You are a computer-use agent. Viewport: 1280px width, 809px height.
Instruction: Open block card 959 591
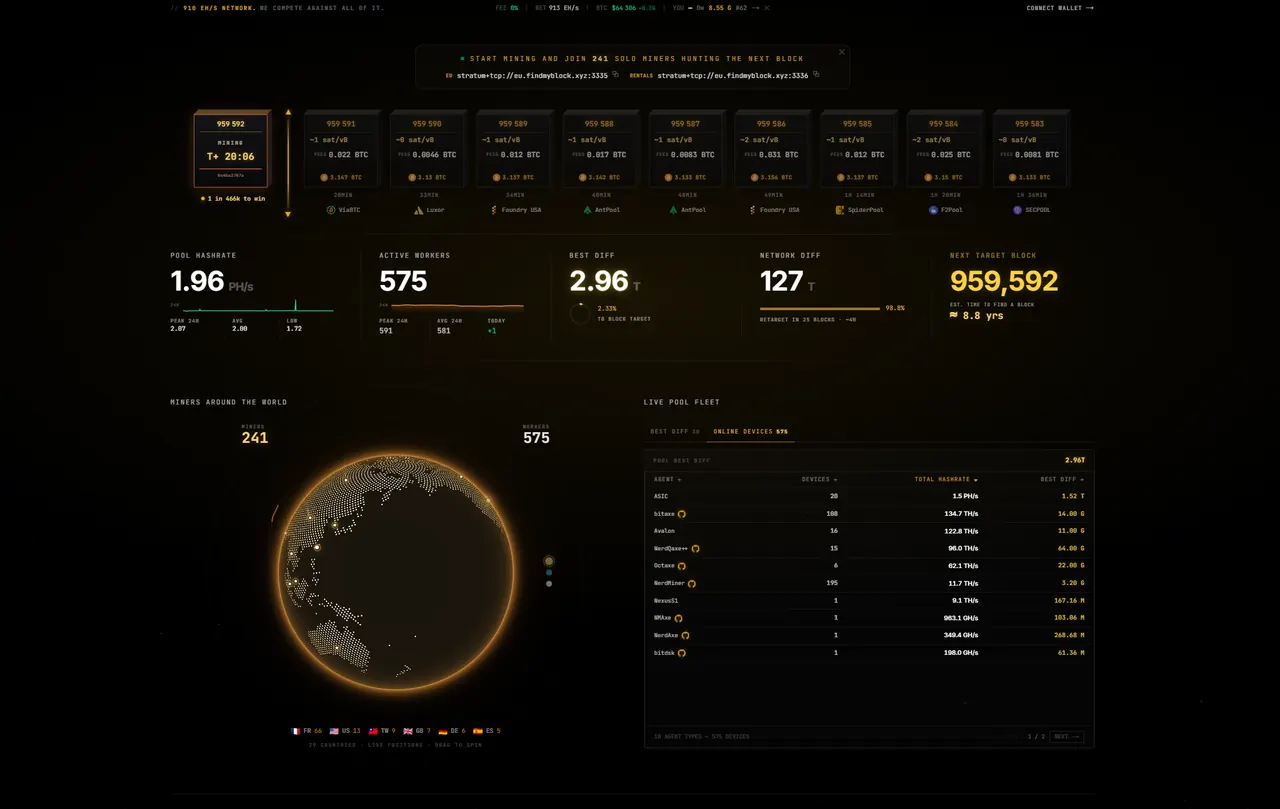(x=341, y=150)
